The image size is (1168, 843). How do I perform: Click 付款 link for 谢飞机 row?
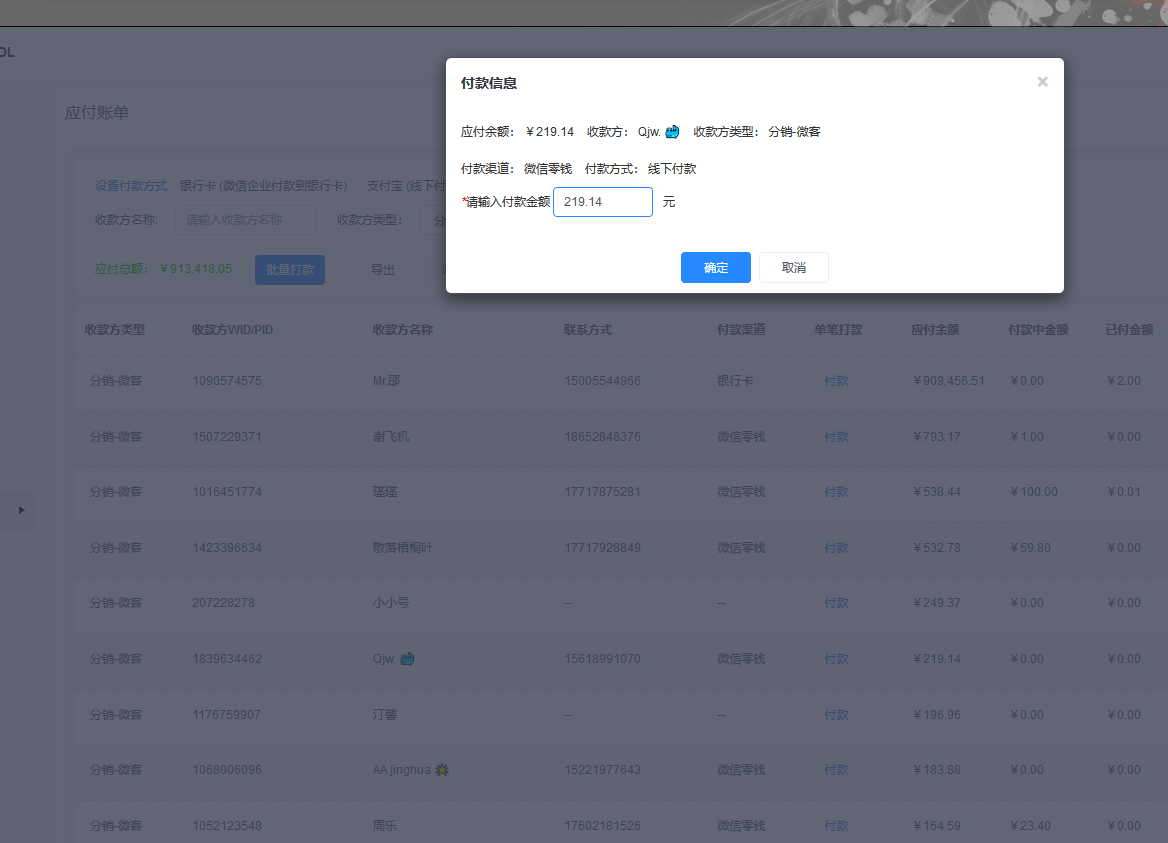pyautogui.click(x=836, y=437)
